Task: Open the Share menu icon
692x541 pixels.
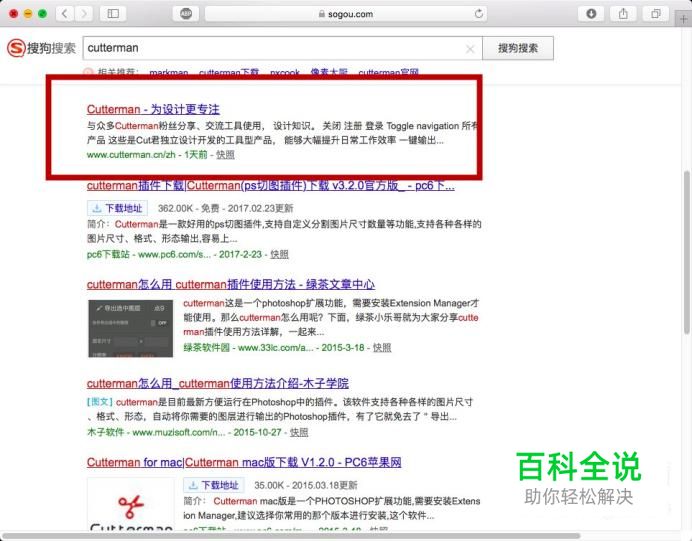Action: 623,14
